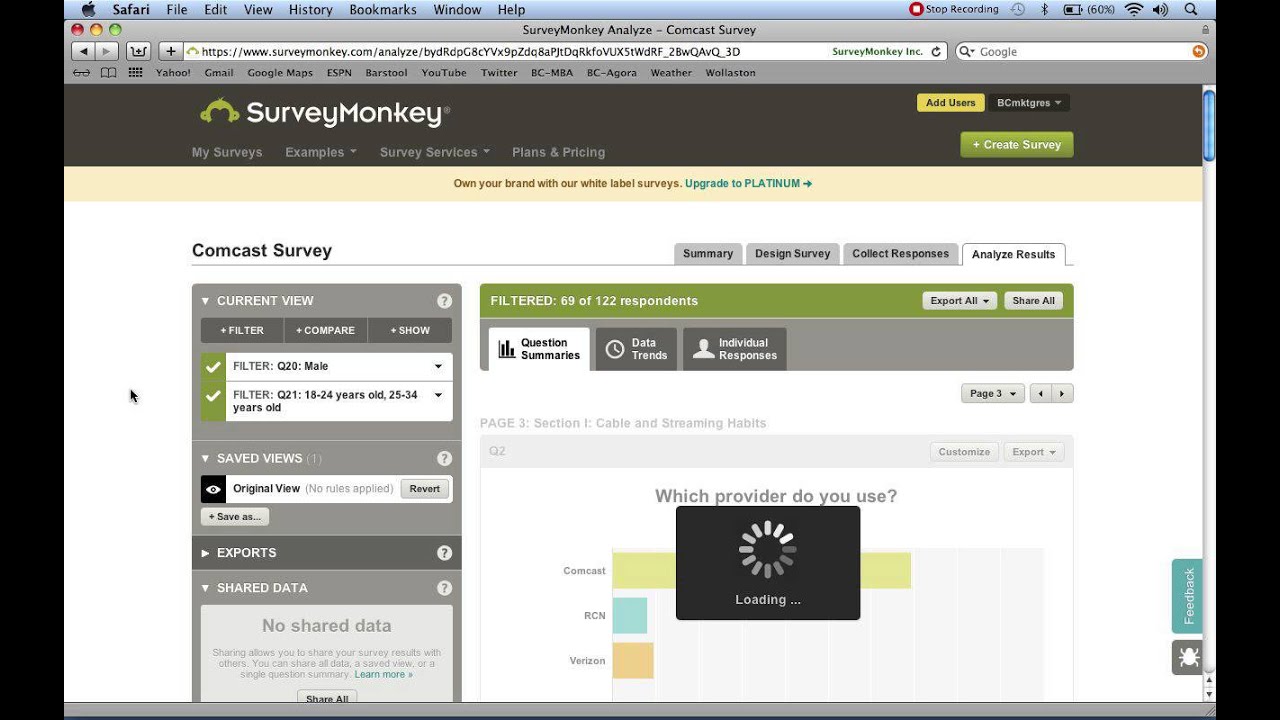Click the + Compare button

tap(326, 331)
